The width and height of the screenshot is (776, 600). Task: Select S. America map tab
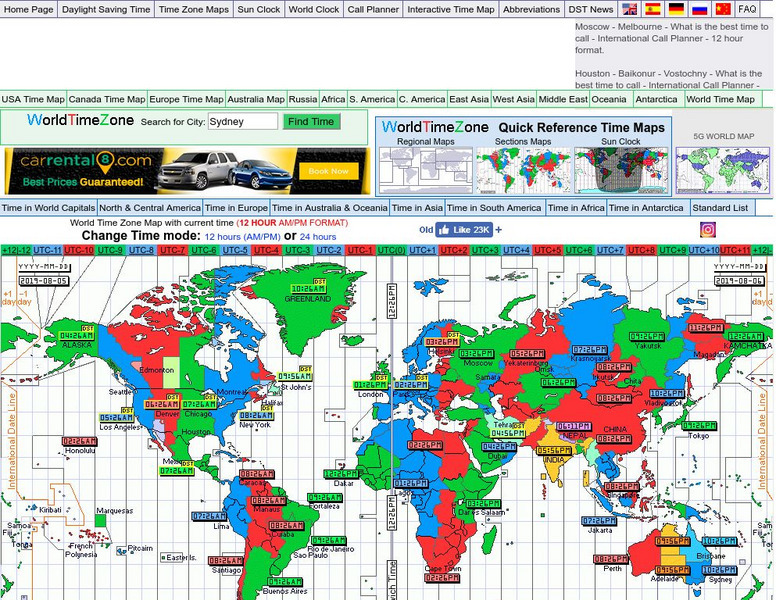pyautogui.click(x=372, y=99)
